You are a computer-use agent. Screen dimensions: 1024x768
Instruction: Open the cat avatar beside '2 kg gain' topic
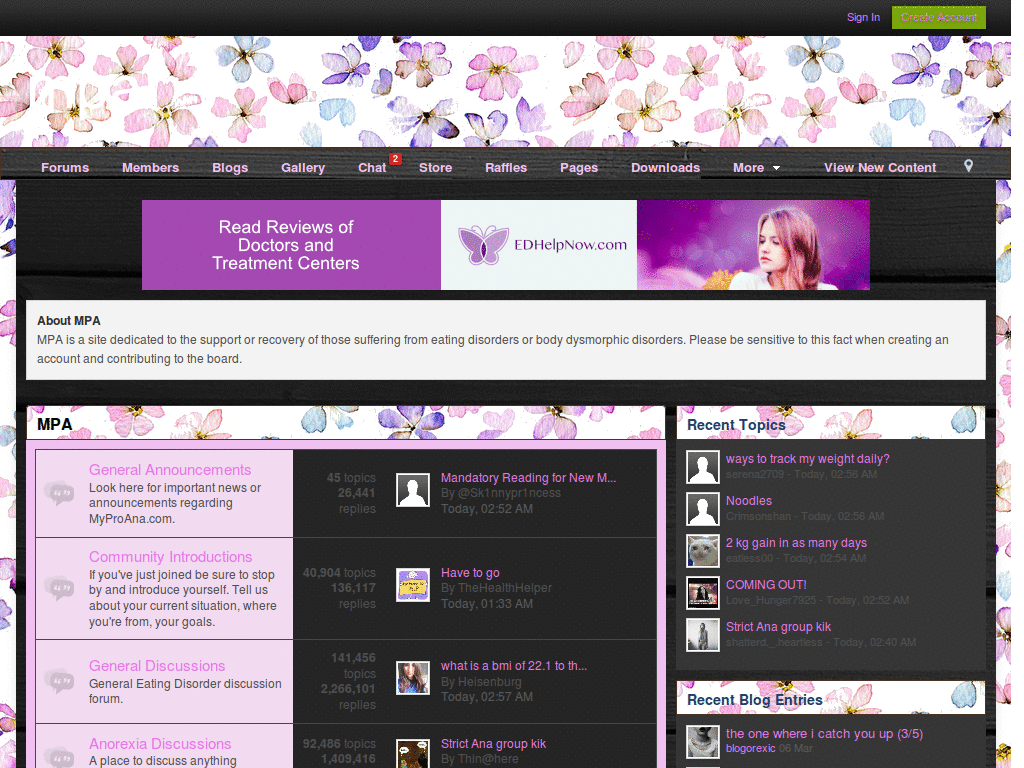point(703,551)
